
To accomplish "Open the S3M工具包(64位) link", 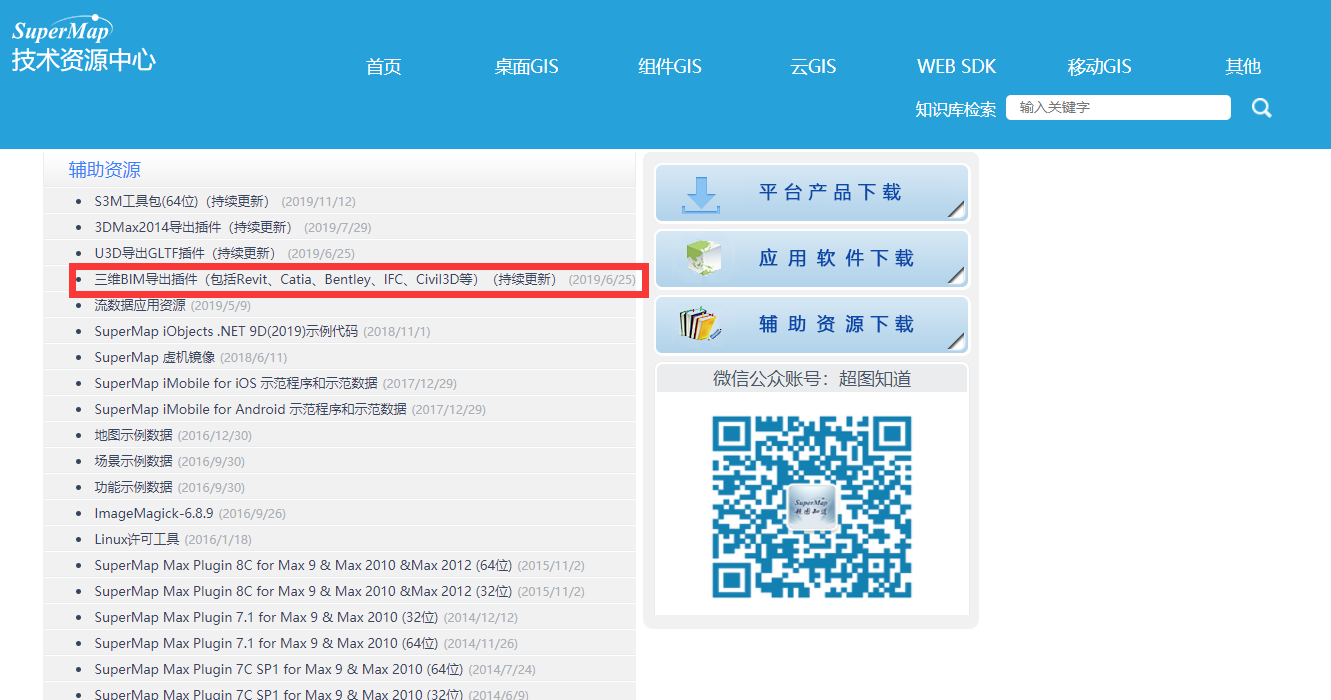I will click(x=182, y=201).
